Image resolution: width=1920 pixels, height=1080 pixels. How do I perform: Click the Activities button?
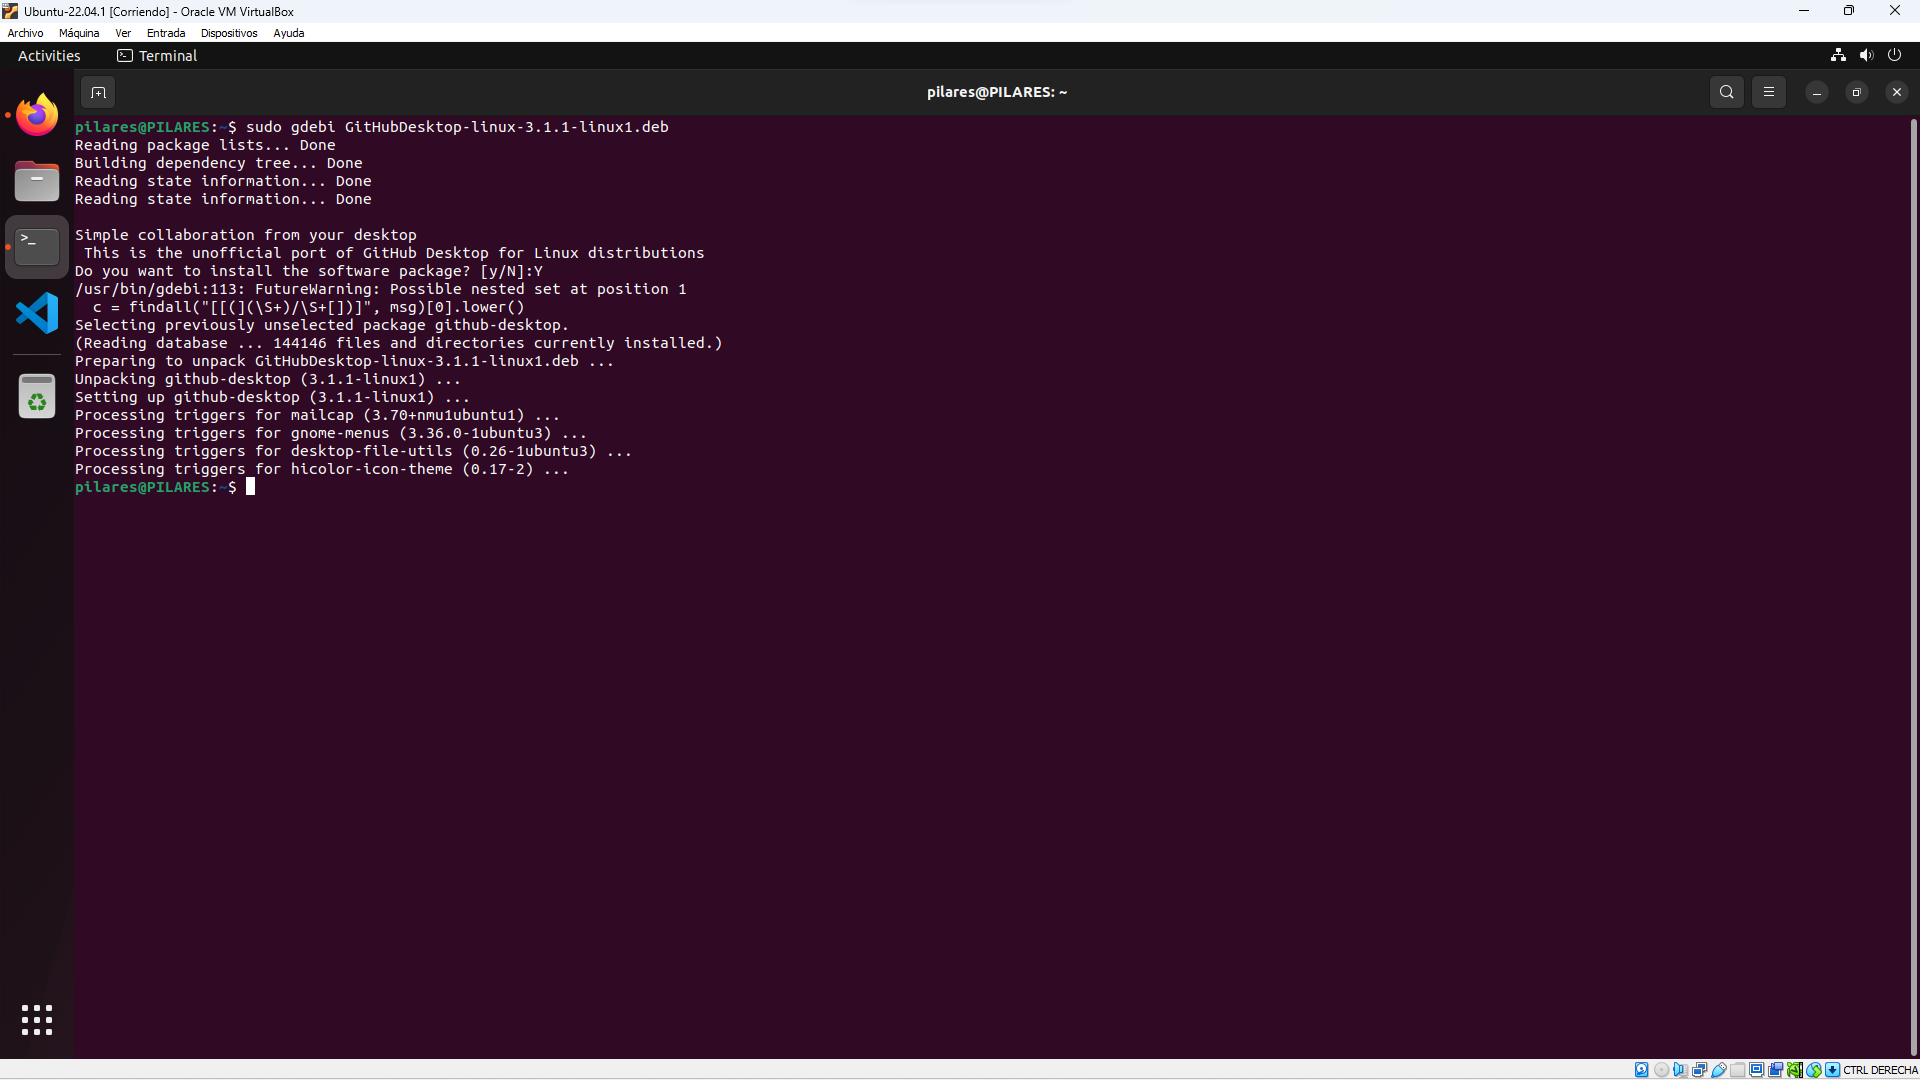coord(49,56)
